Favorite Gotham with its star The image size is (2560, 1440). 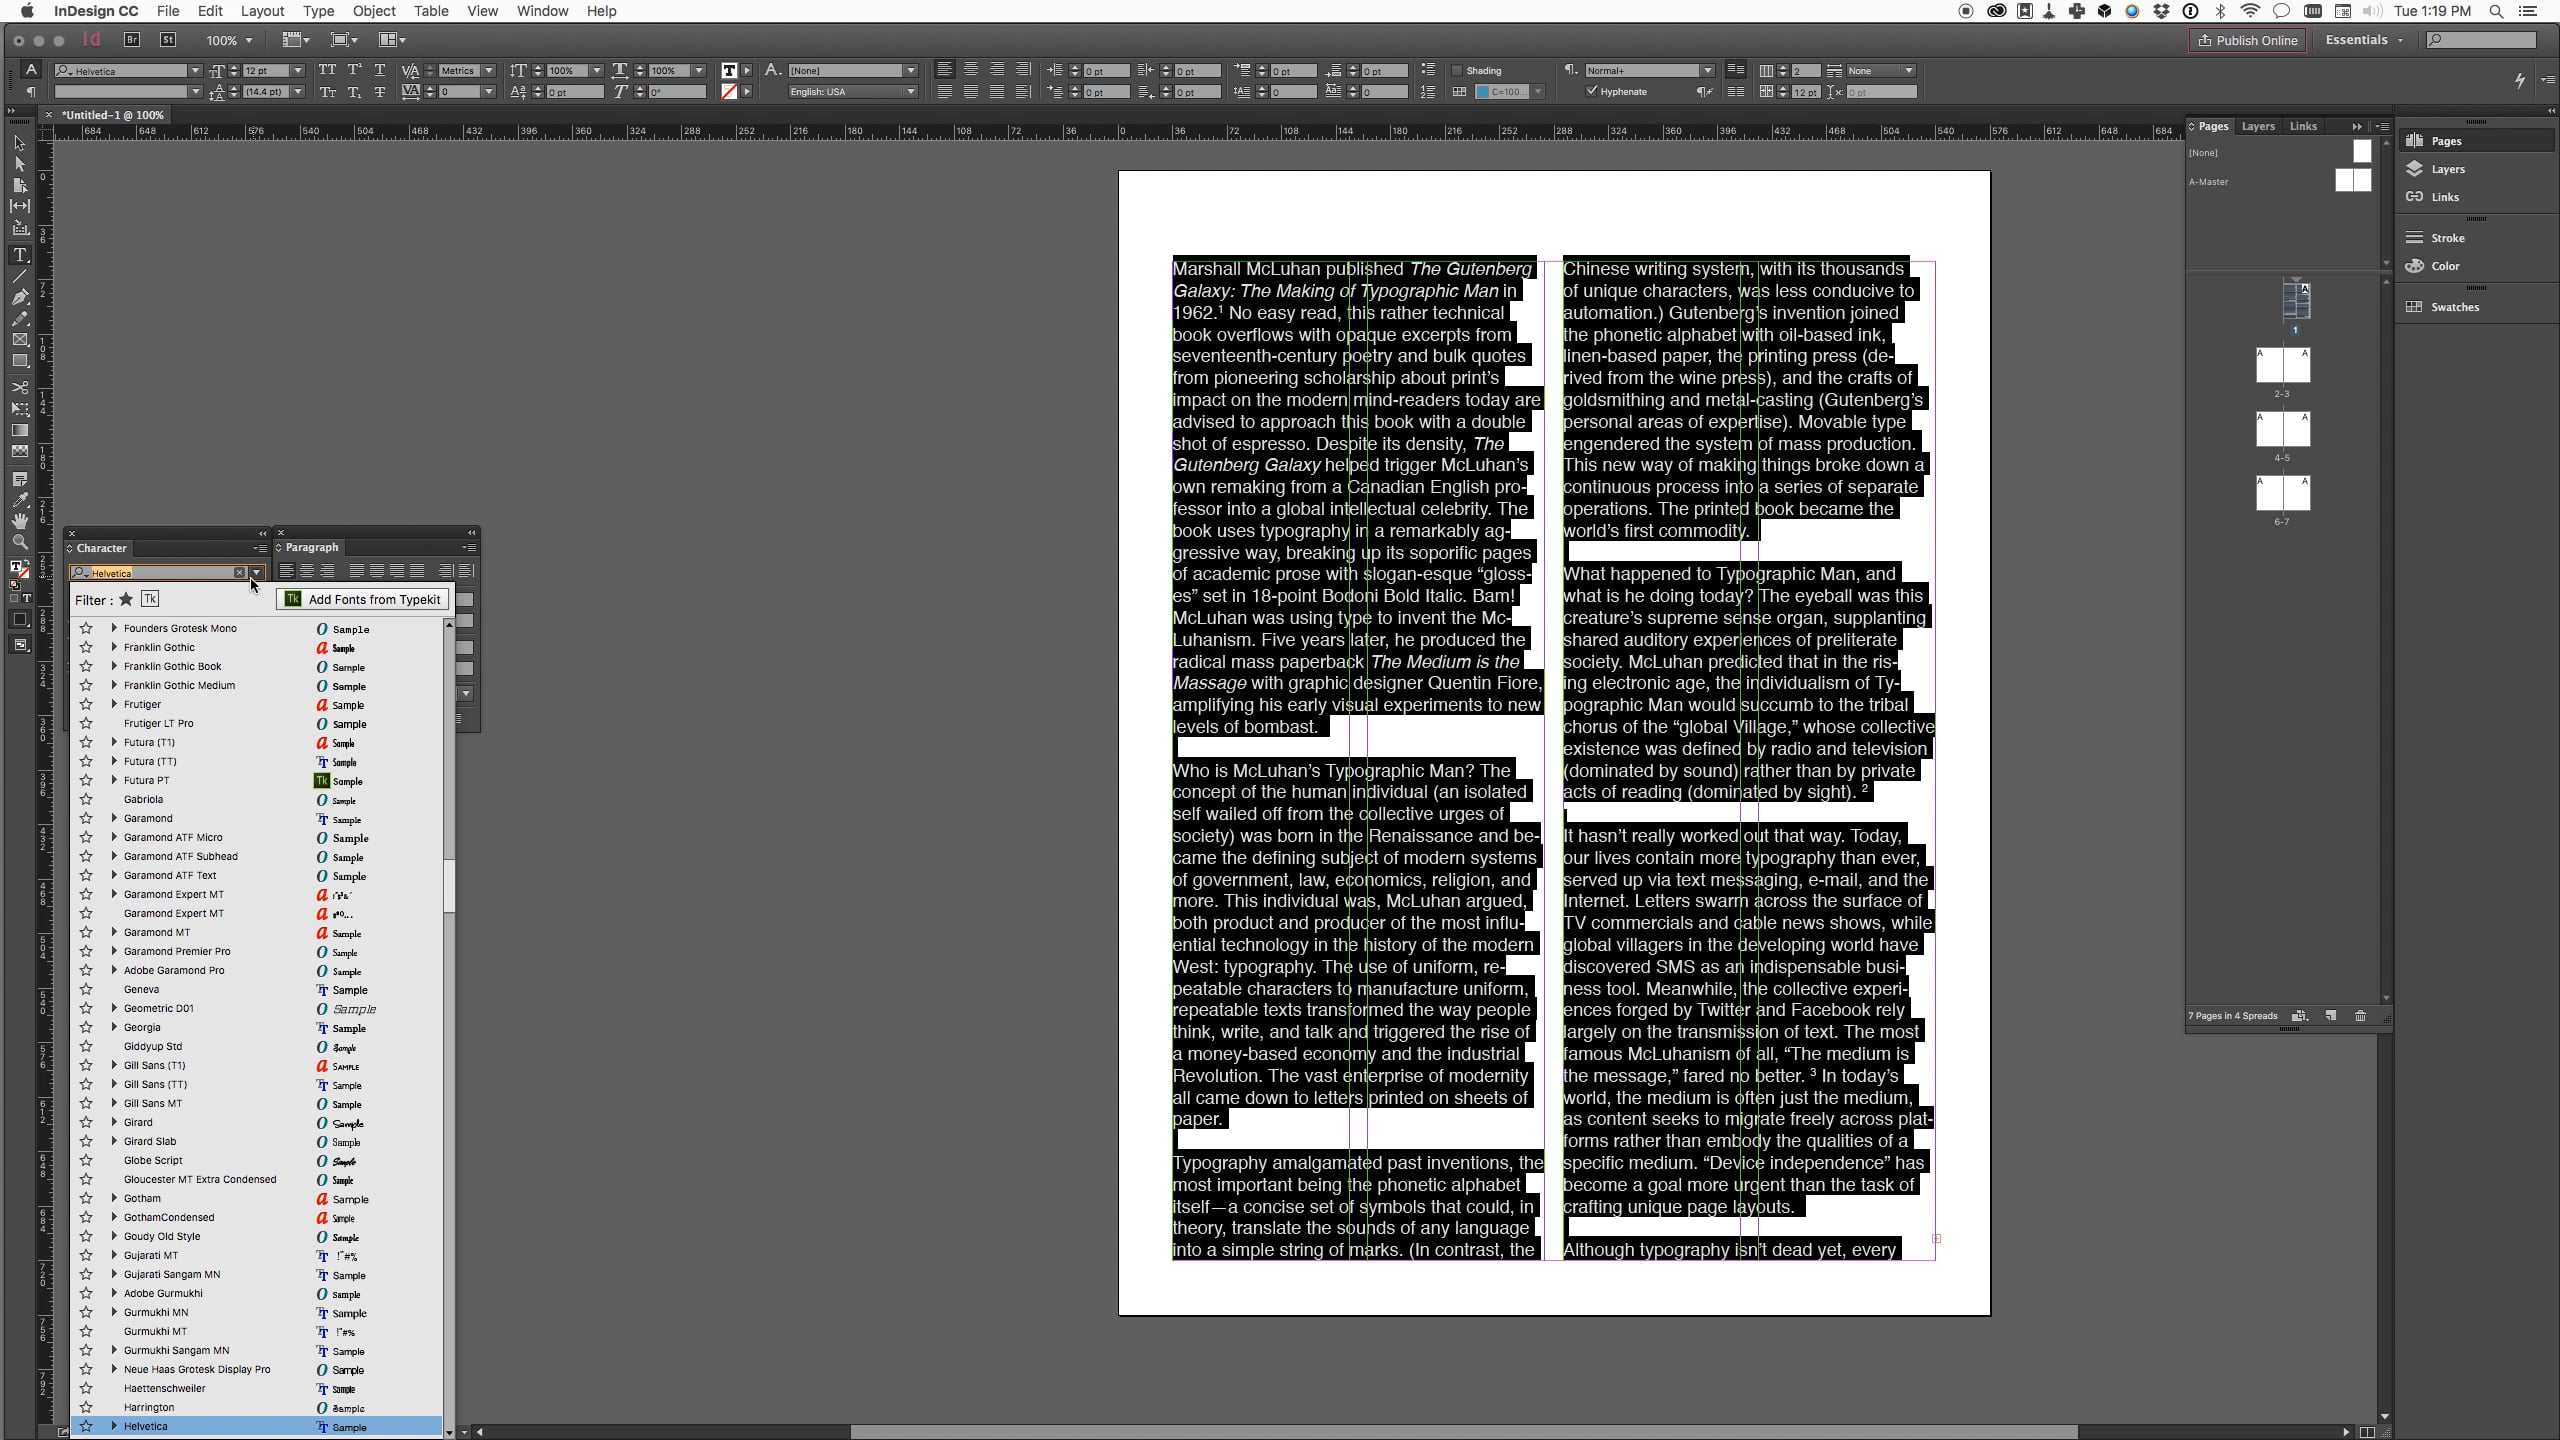click(86, 1198)
